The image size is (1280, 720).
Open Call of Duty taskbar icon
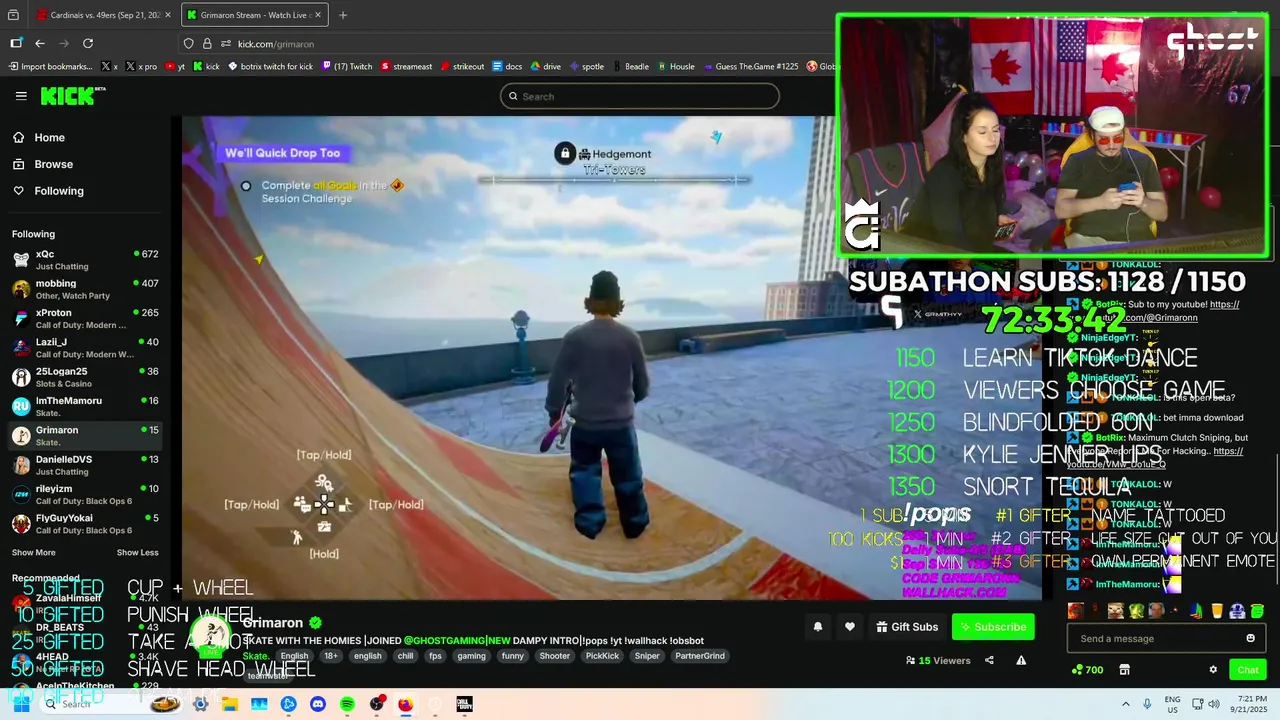click(x=464, y=704)
